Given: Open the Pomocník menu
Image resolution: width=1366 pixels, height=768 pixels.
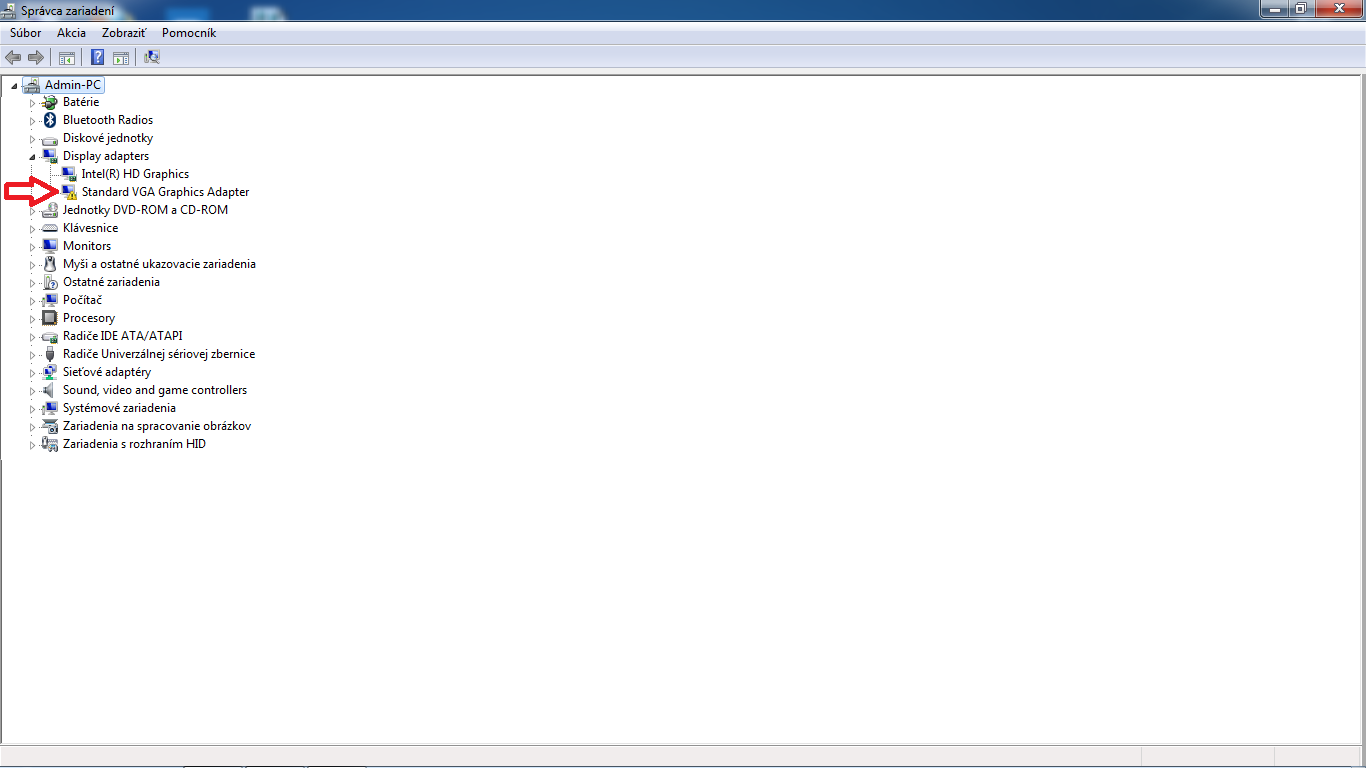Looking at the screenshot, I should click(x=189, y=33).
